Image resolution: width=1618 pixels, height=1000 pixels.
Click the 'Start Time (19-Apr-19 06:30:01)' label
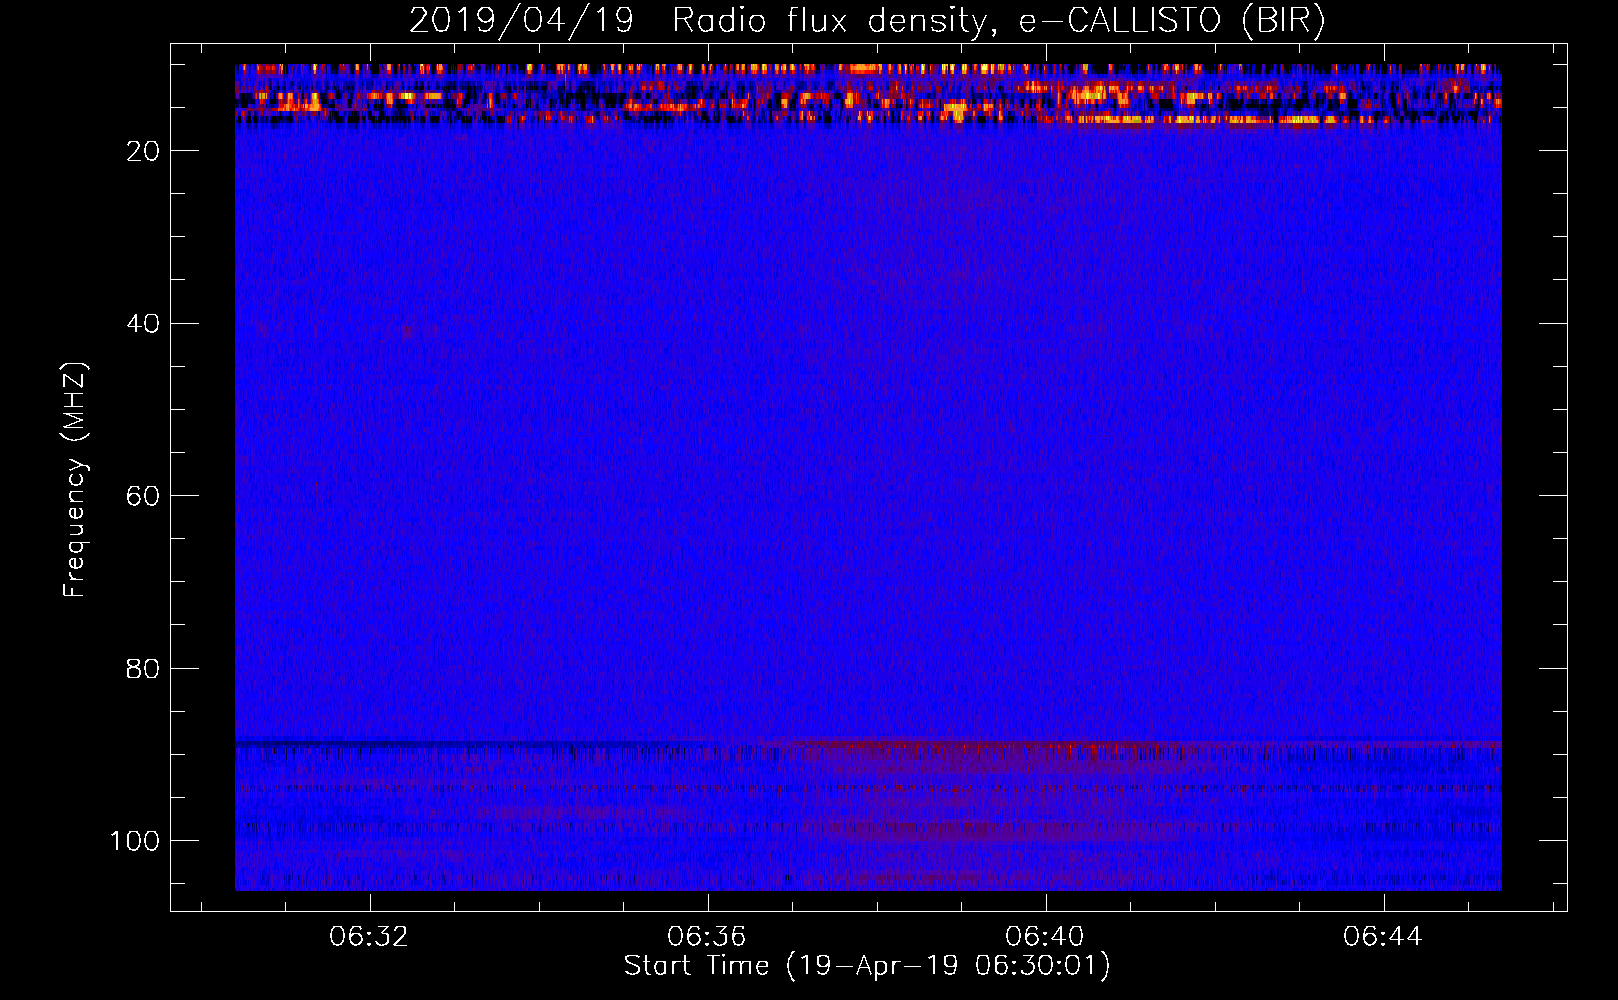[x=867, y=966]
